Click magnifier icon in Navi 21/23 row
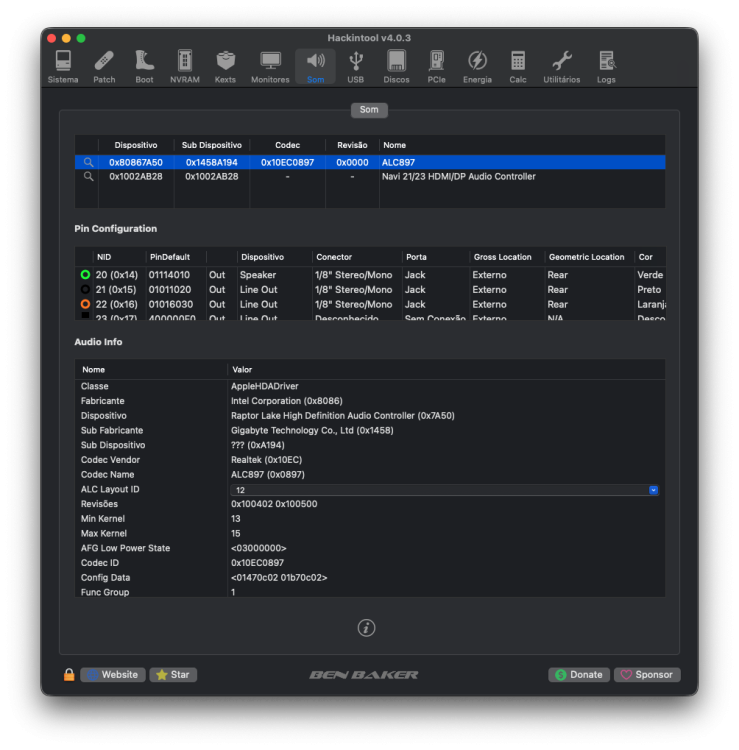This screenshot has width=739, height=750. pyautogui.click(x=88, y=176)
